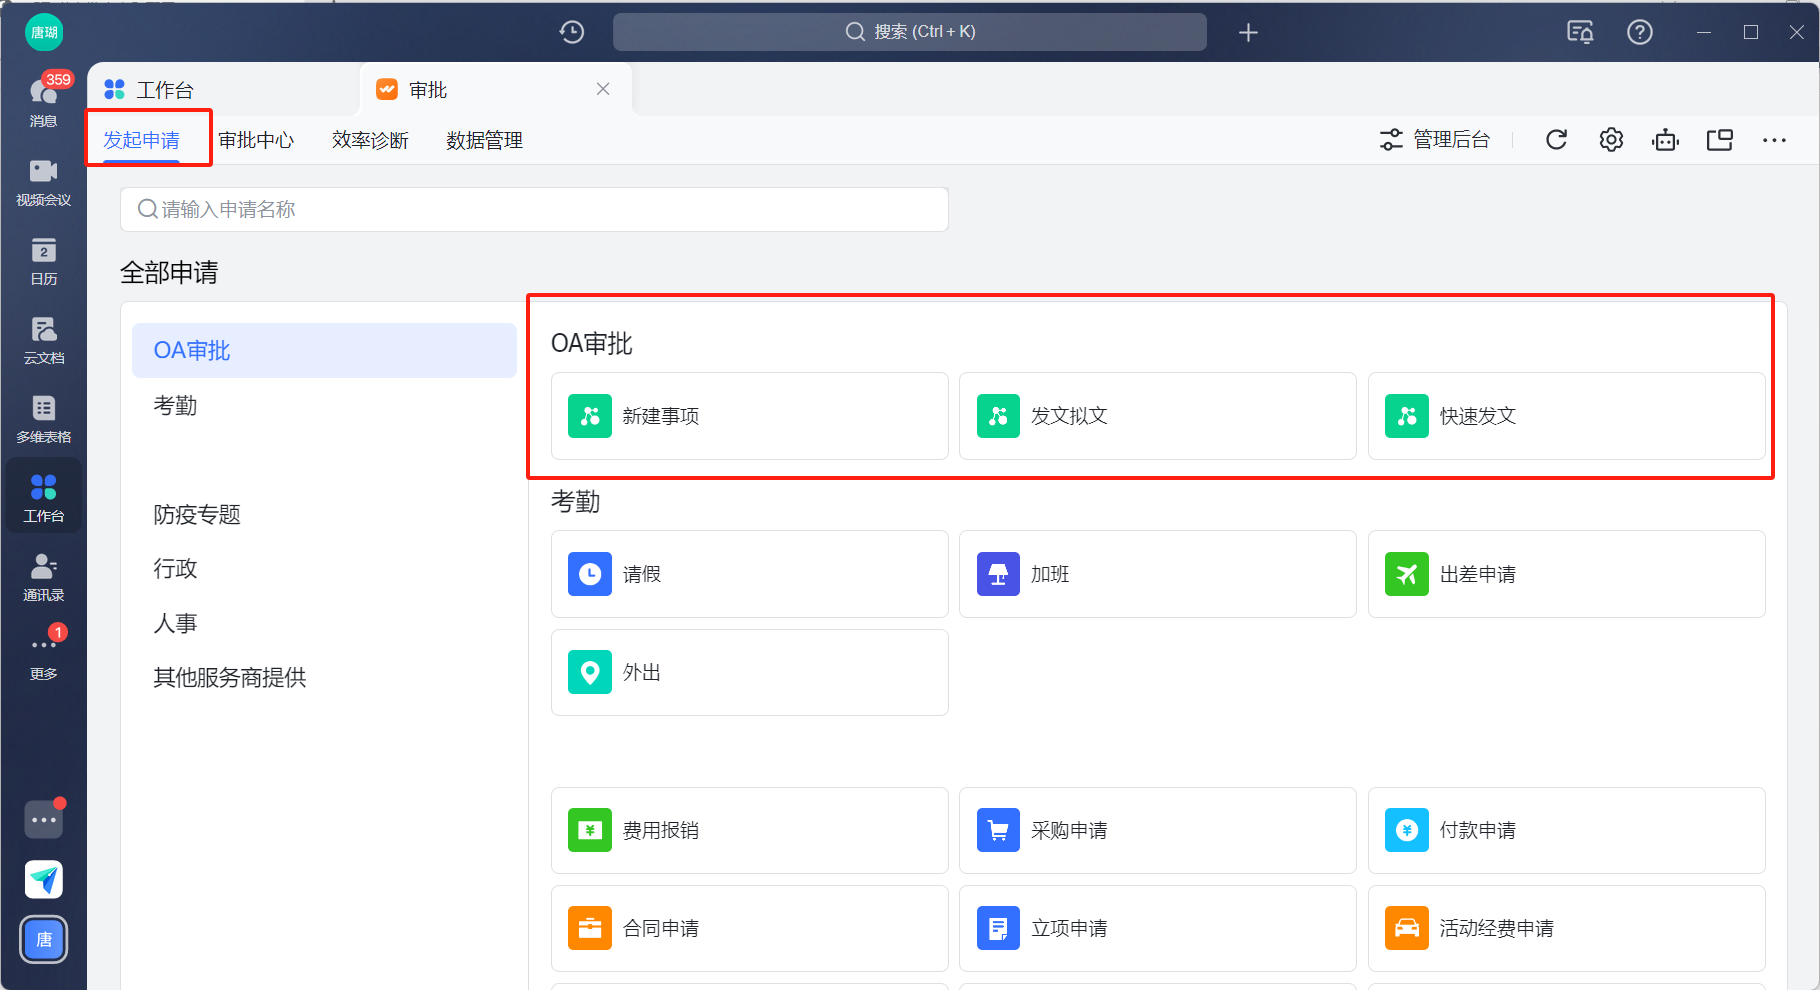Open 快速发文 application
This screenshot has width=1820, height=990.
click(1567, 416)
